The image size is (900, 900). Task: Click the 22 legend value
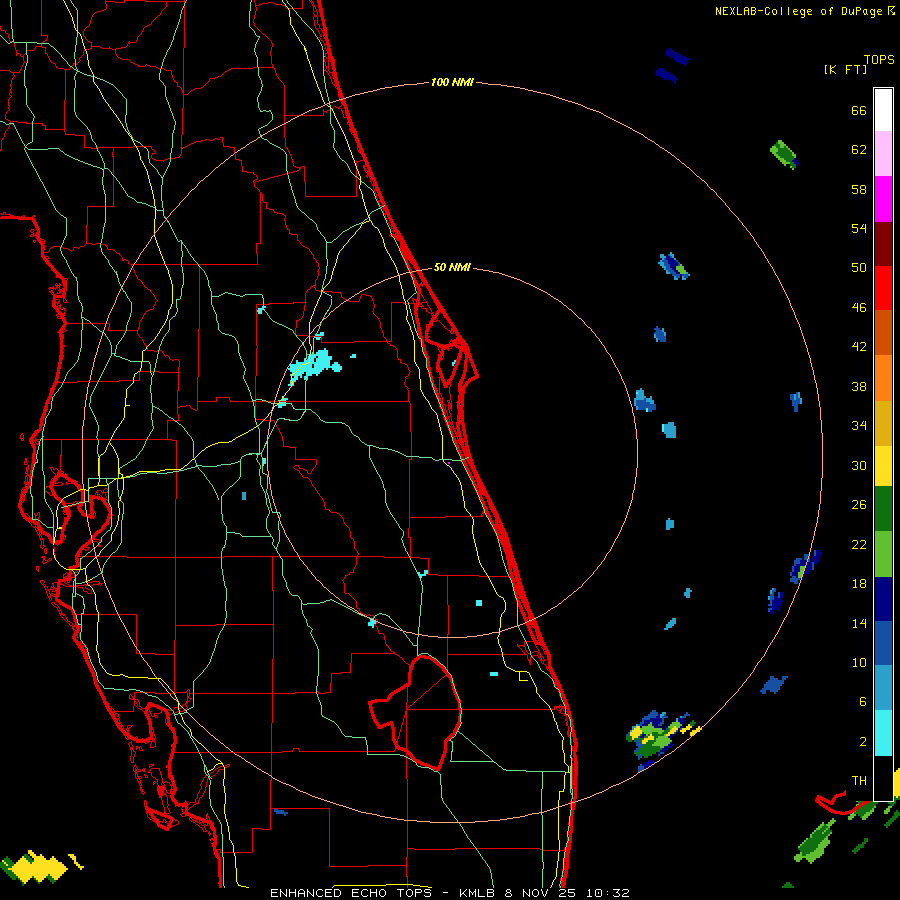(x=859, y=545)
